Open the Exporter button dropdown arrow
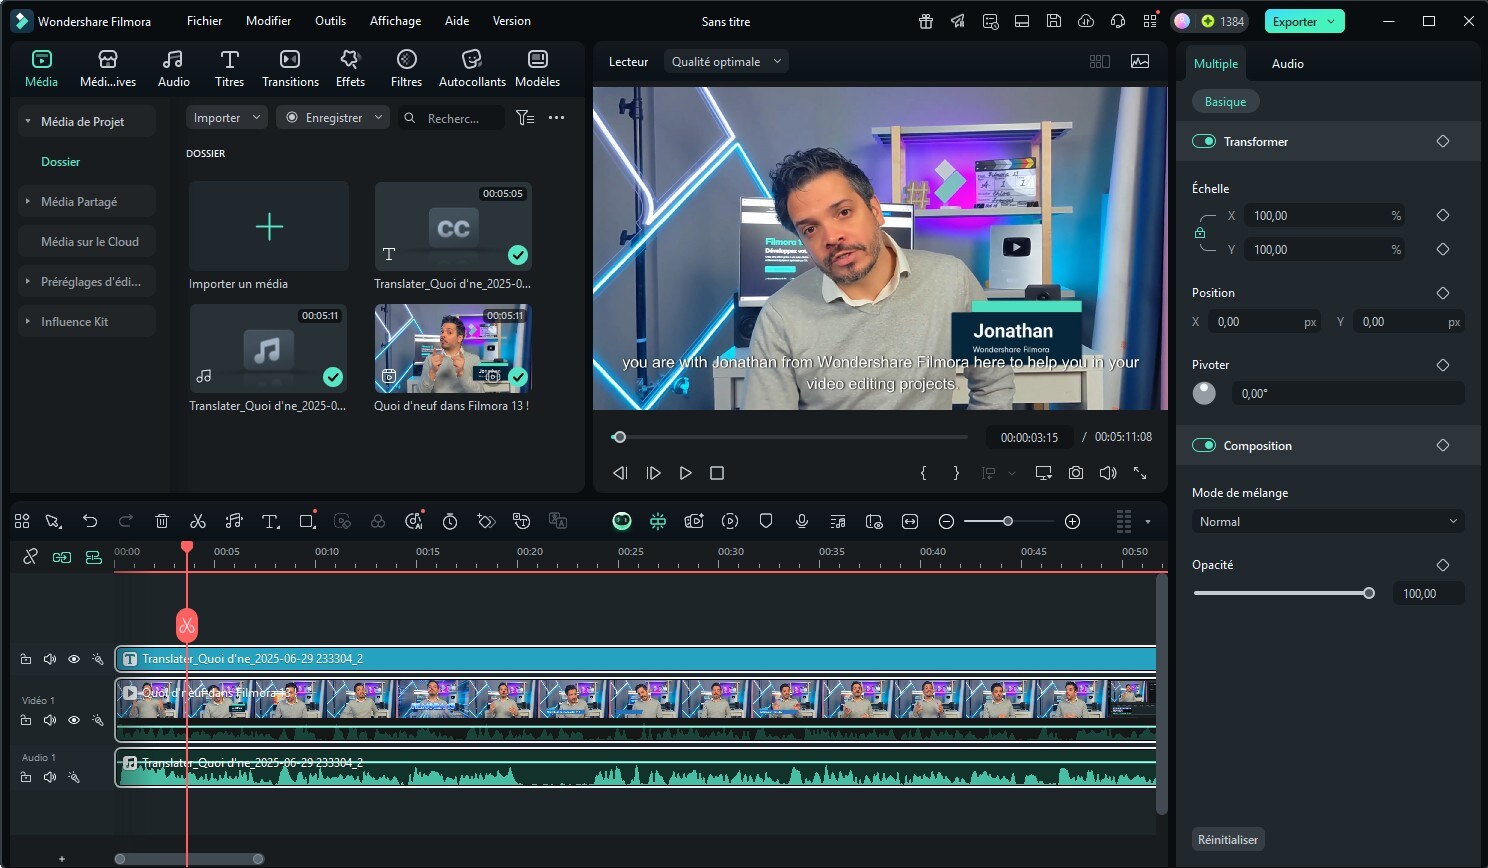The image size is (1488, 868). tap(1331, 21)
